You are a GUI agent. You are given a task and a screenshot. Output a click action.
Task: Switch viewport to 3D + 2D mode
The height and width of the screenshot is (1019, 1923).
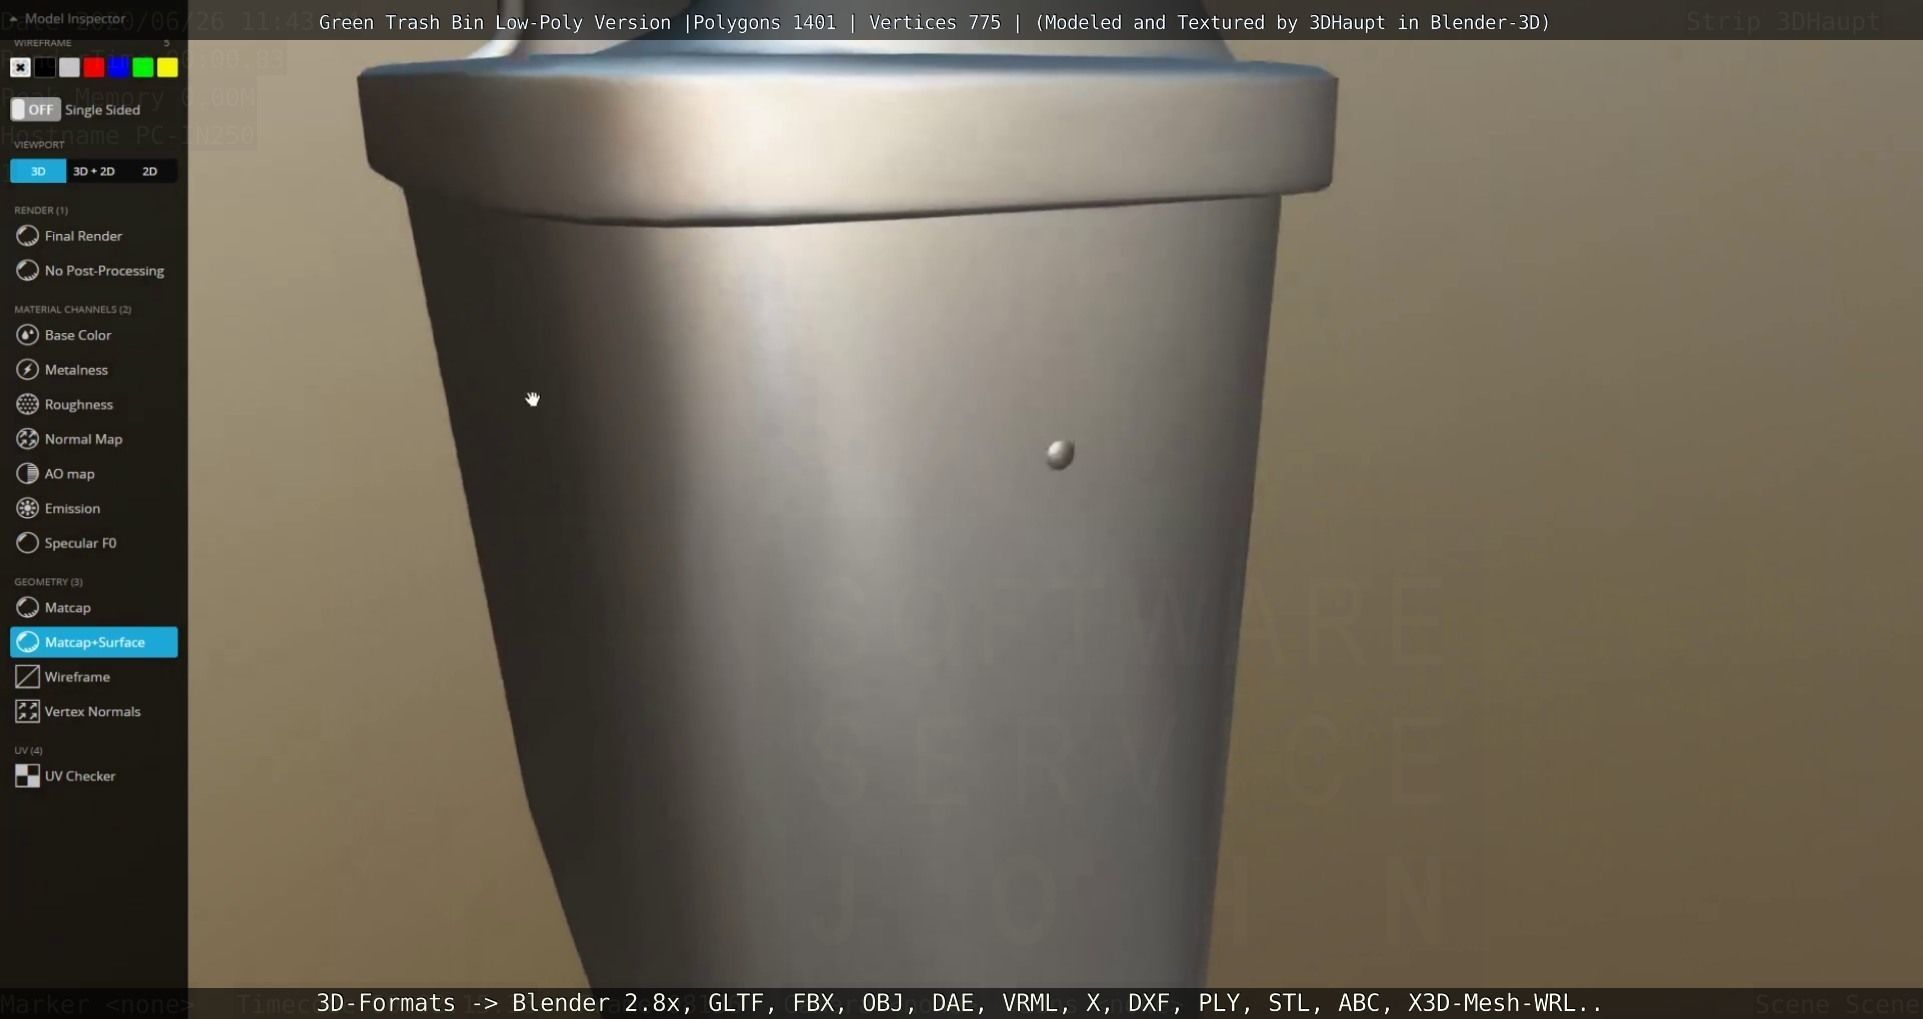[94, 171]
